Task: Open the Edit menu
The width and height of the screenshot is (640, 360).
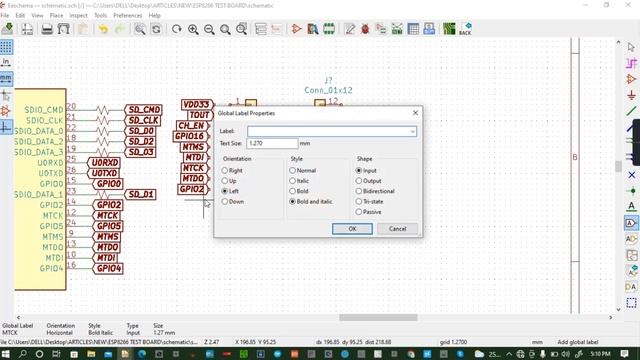Action: pos(20,15)
